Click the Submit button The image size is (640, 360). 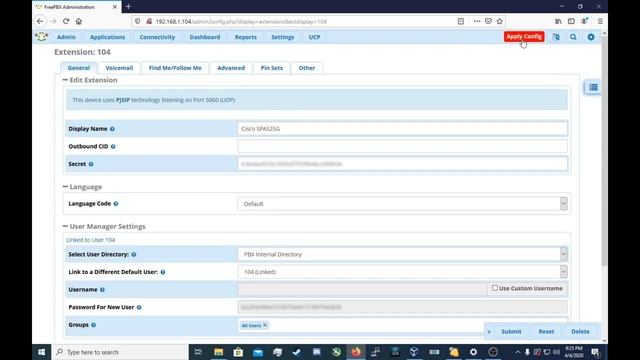tap(511, 332)
